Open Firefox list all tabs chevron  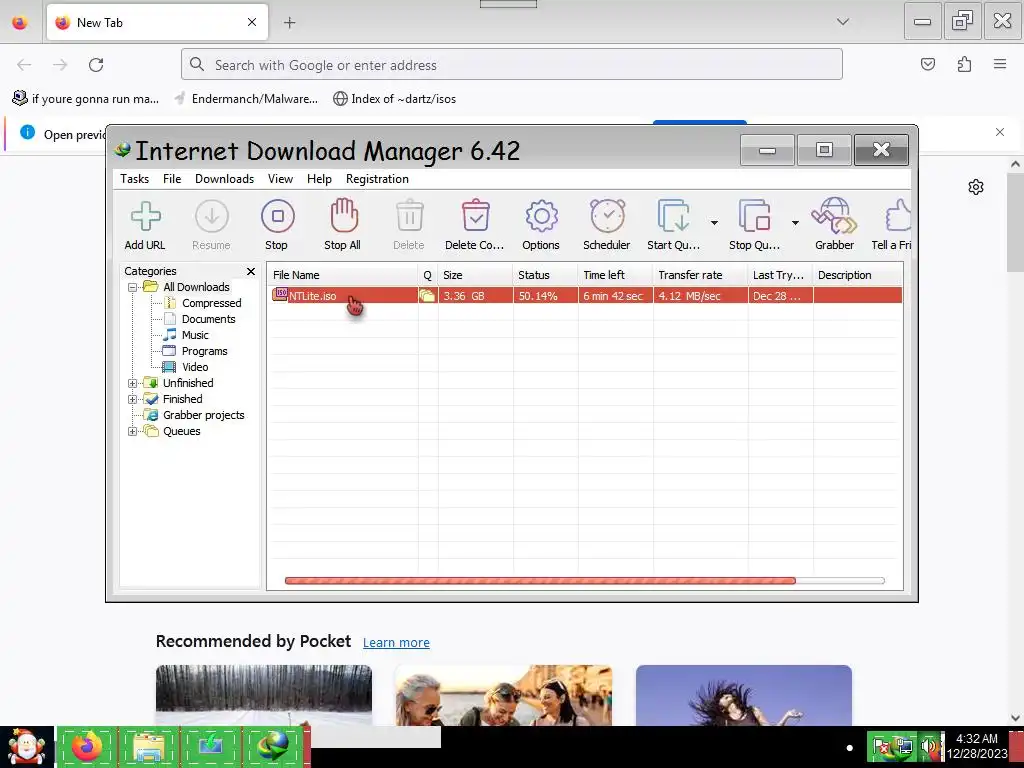(x=843, y=22)
